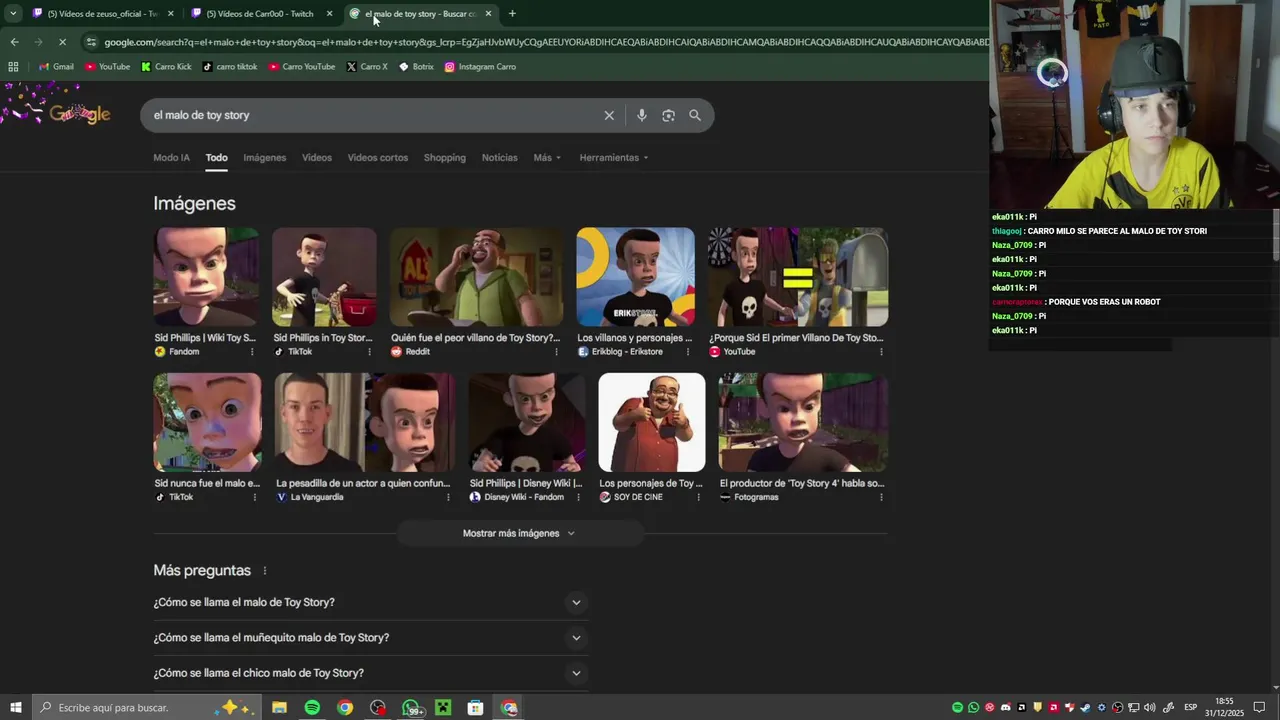The height and width of the screenshot is (720, 1280).
Task: Open Google Lens image search icon
Action: (x=668, y=115)
